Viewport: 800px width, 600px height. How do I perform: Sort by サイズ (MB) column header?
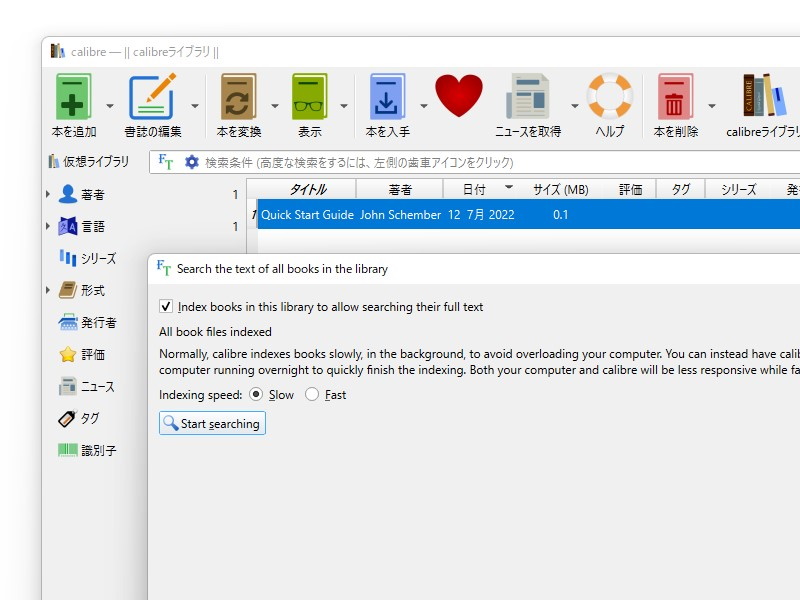[560, 190]
